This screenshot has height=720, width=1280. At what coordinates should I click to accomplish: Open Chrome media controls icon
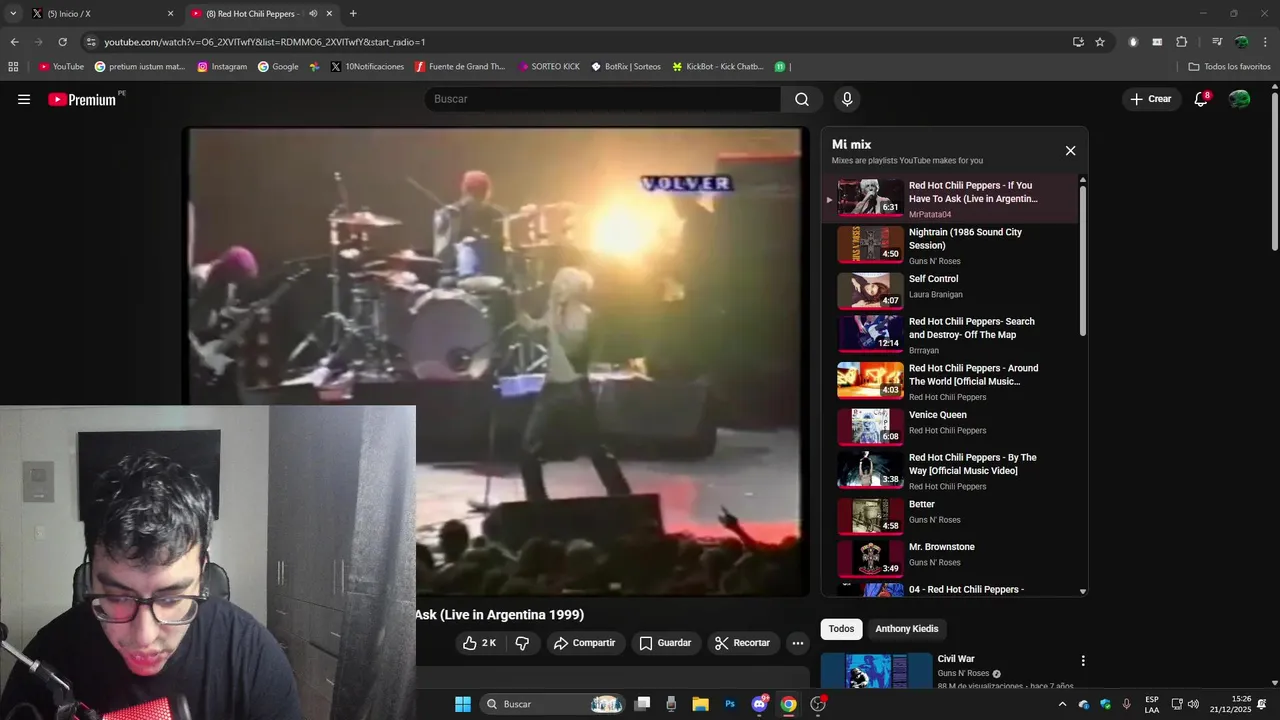(x=1217, y=42)
